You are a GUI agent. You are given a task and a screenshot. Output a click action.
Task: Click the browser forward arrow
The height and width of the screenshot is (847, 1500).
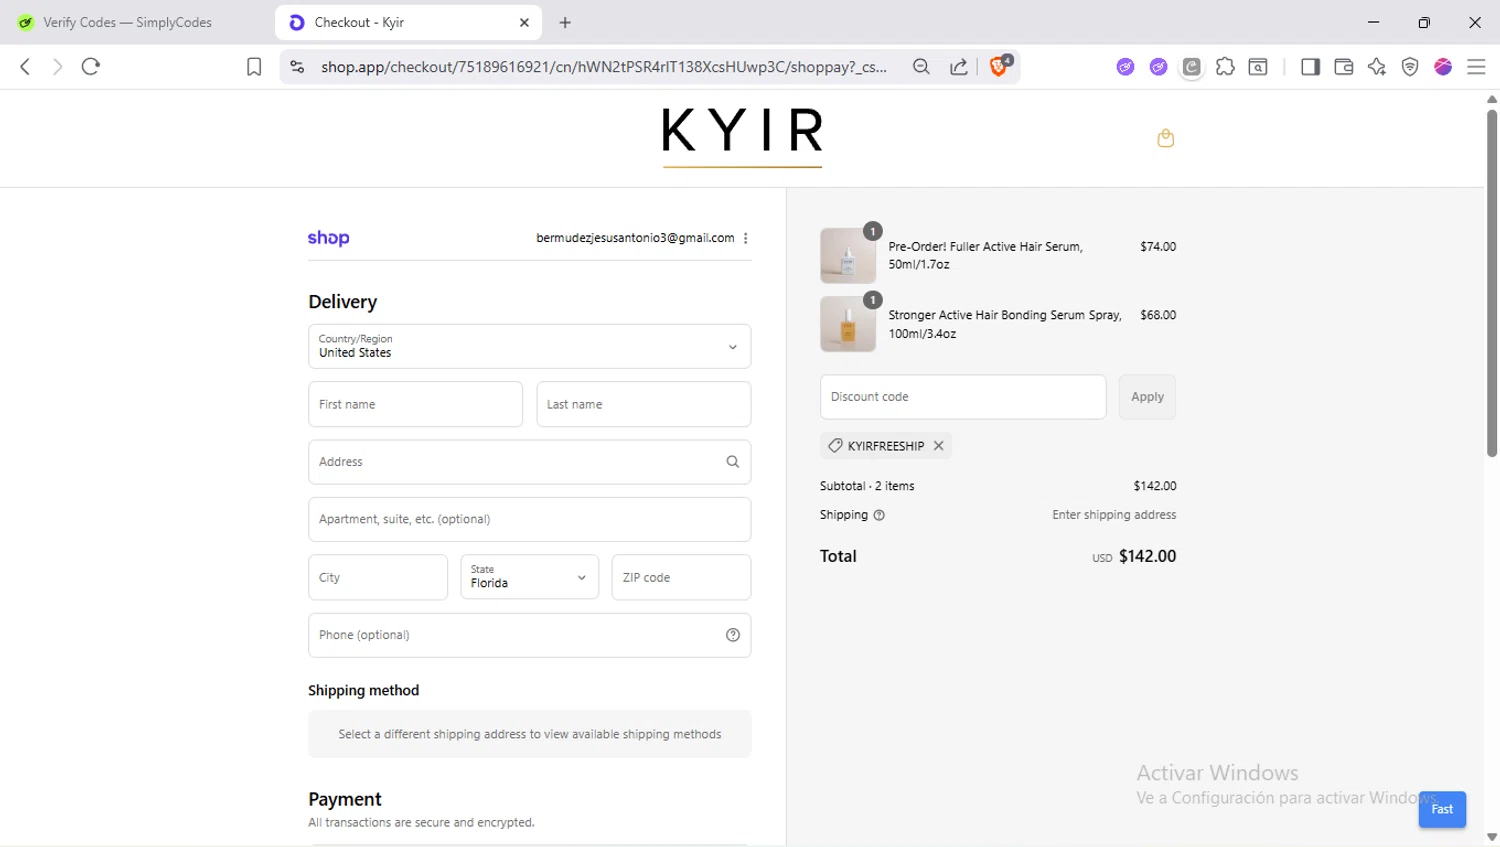(x=57, y=67)
